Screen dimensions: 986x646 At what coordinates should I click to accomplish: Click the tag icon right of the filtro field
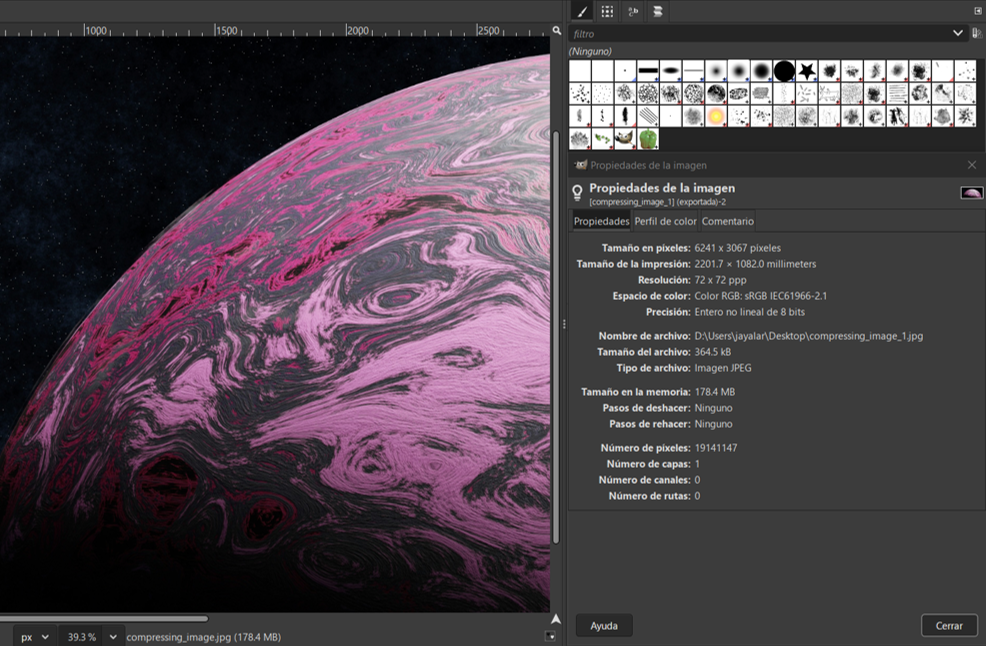[x=977, y=33]
